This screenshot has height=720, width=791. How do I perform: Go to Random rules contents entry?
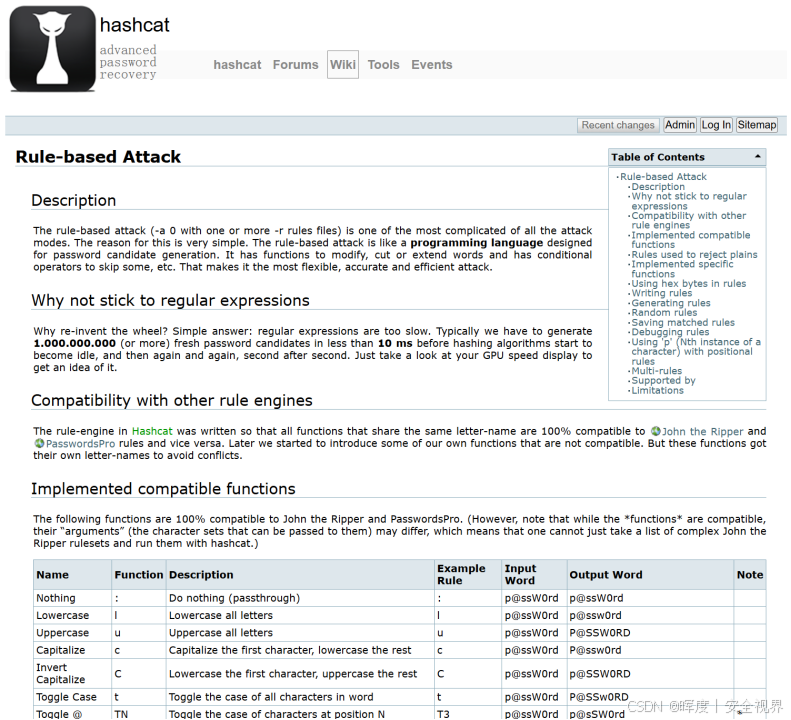664,312
